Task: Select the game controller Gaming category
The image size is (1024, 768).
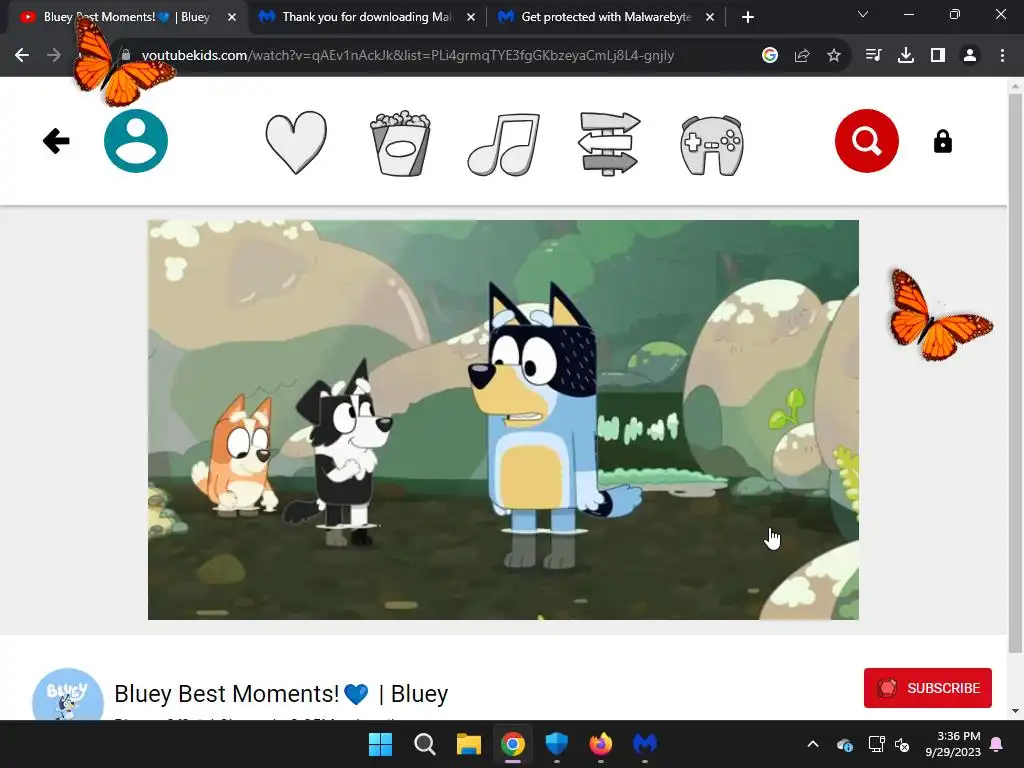Action: click(x=712, y=145)
